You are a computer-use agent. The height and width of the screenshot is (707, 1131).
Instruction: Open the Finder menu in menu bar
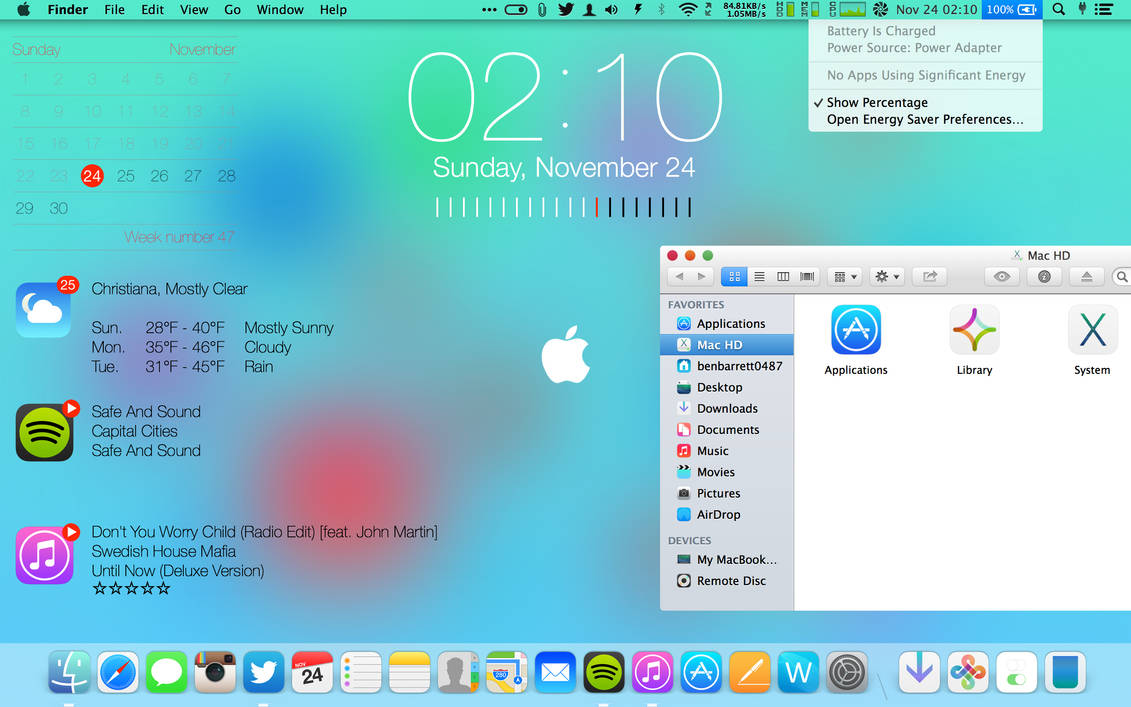(x=67, y=9)
